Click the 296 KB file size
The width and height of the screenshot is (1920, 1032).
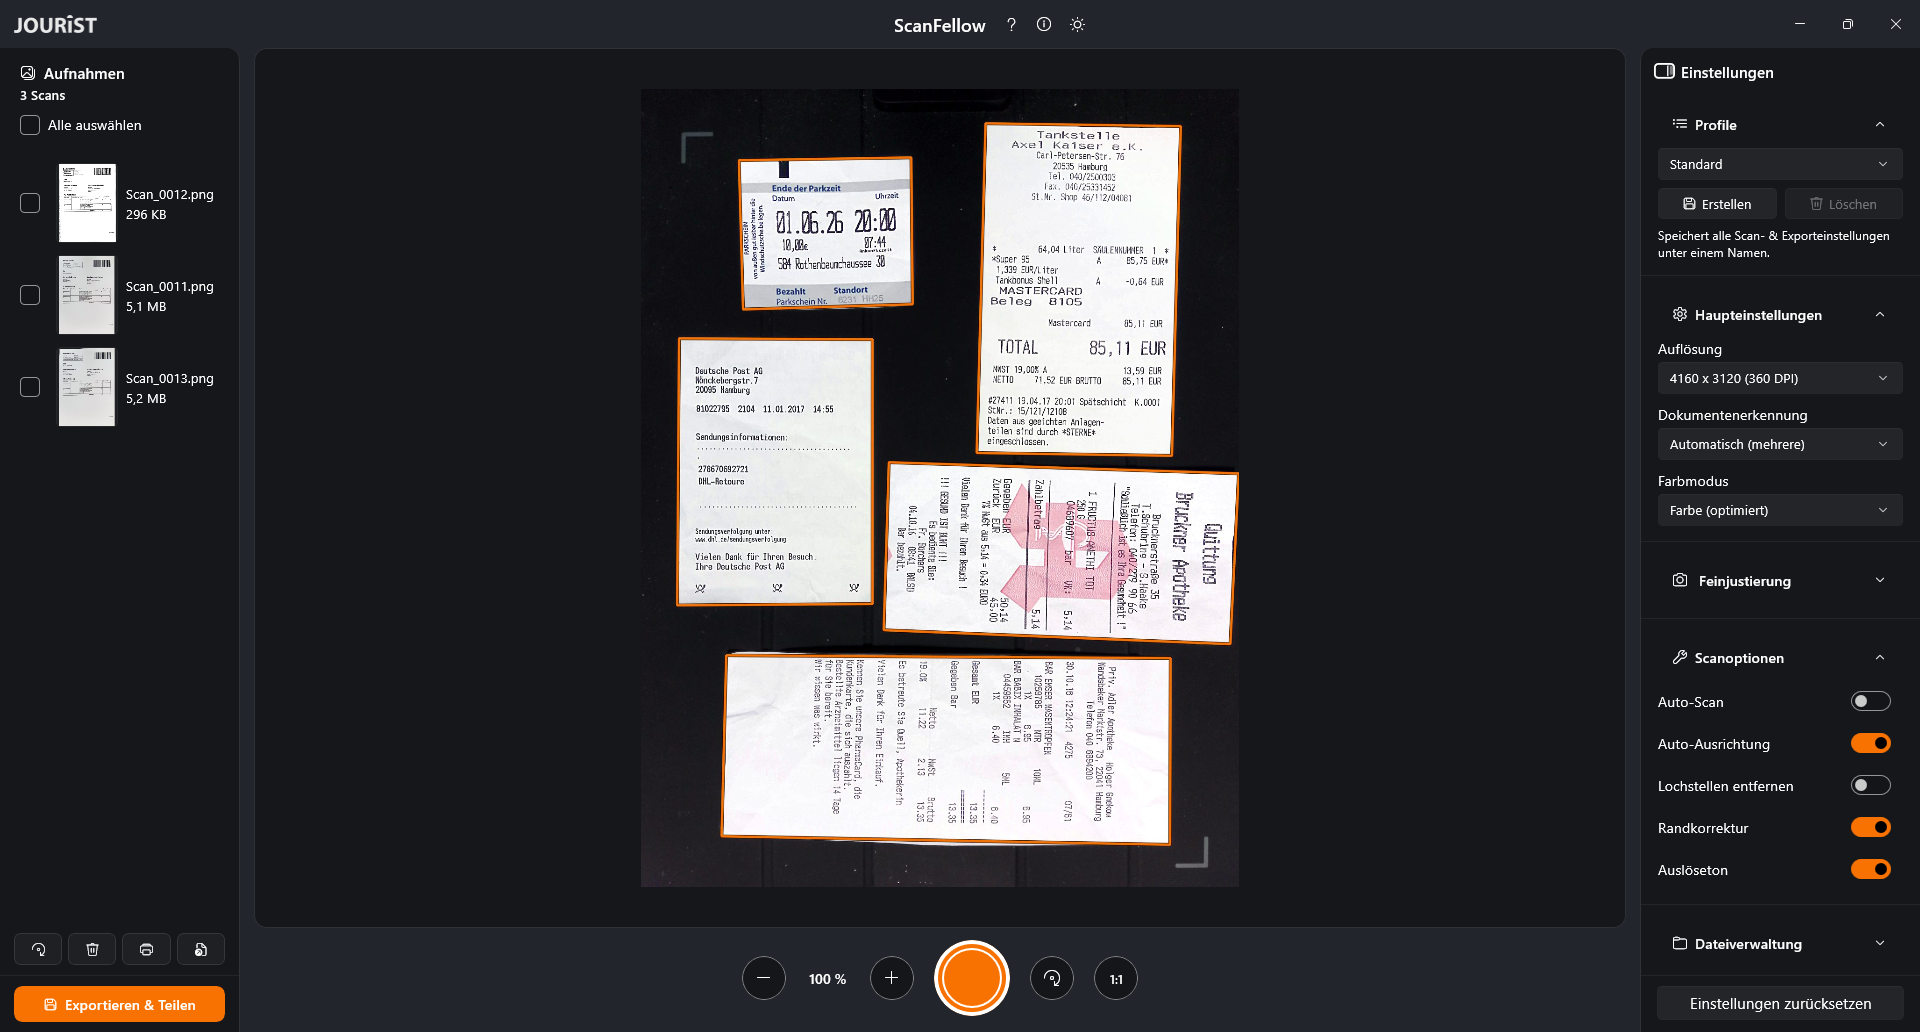tap(146, 215)
